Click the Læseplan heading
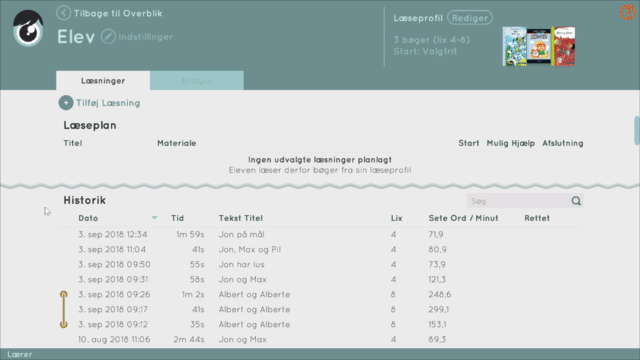Viewport: 640px width, 360px height. (90, 125)
